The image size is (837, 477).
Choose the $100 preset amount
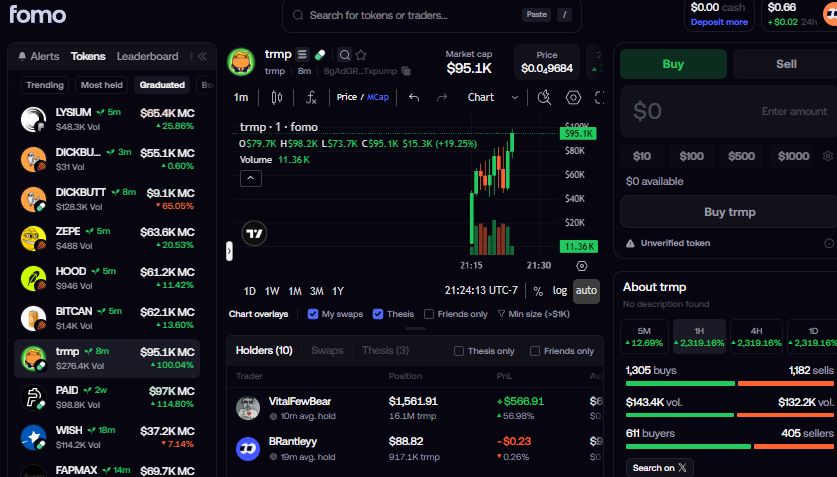click(x=691, y=156)
